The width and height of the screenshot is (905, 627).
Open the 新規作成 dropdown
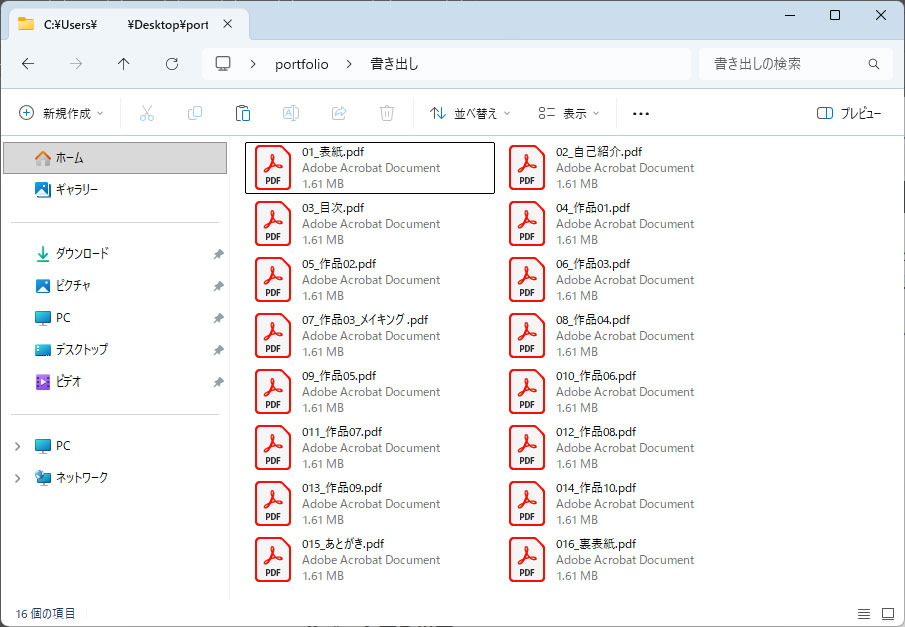[x=61, y=113]
